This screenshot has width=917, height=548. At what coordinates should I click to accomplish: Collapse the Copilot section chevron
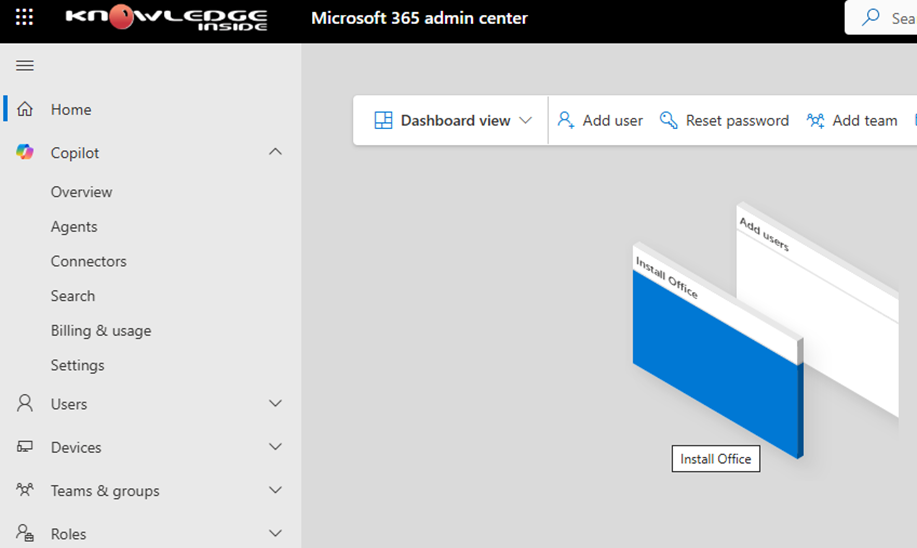[276, 152]
